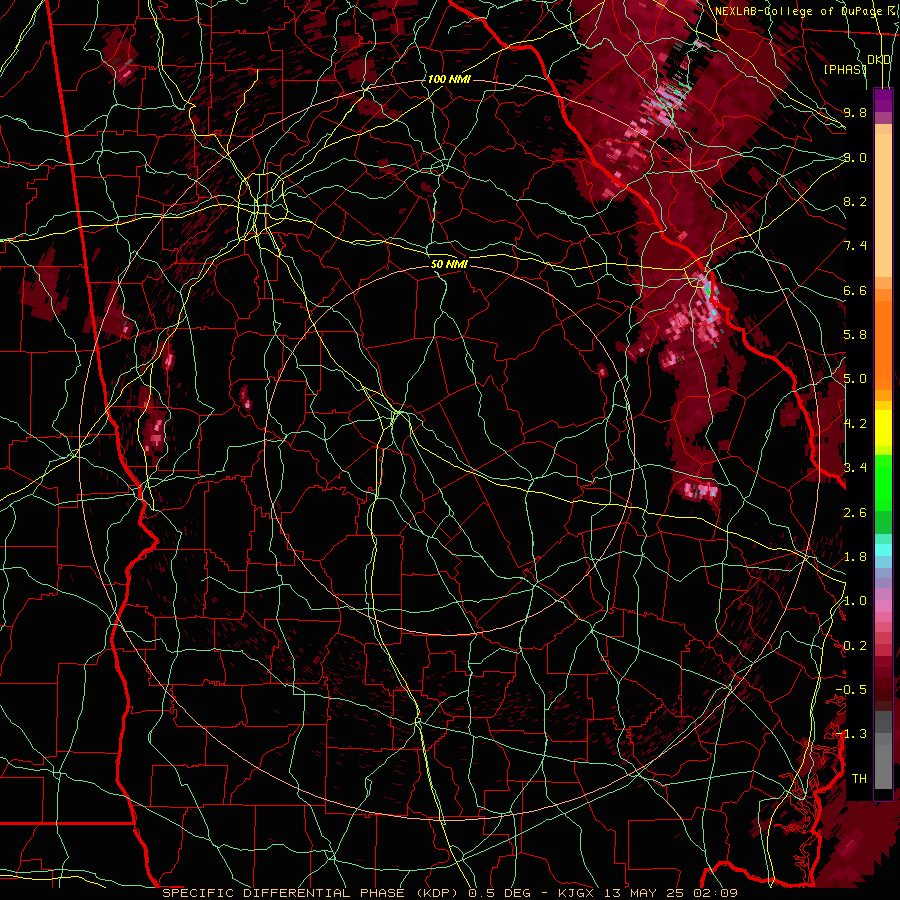Click the -1.3 color scale value
Image resolution: width=900 pixels, height=900 pixels.
(x=851, y=734)
